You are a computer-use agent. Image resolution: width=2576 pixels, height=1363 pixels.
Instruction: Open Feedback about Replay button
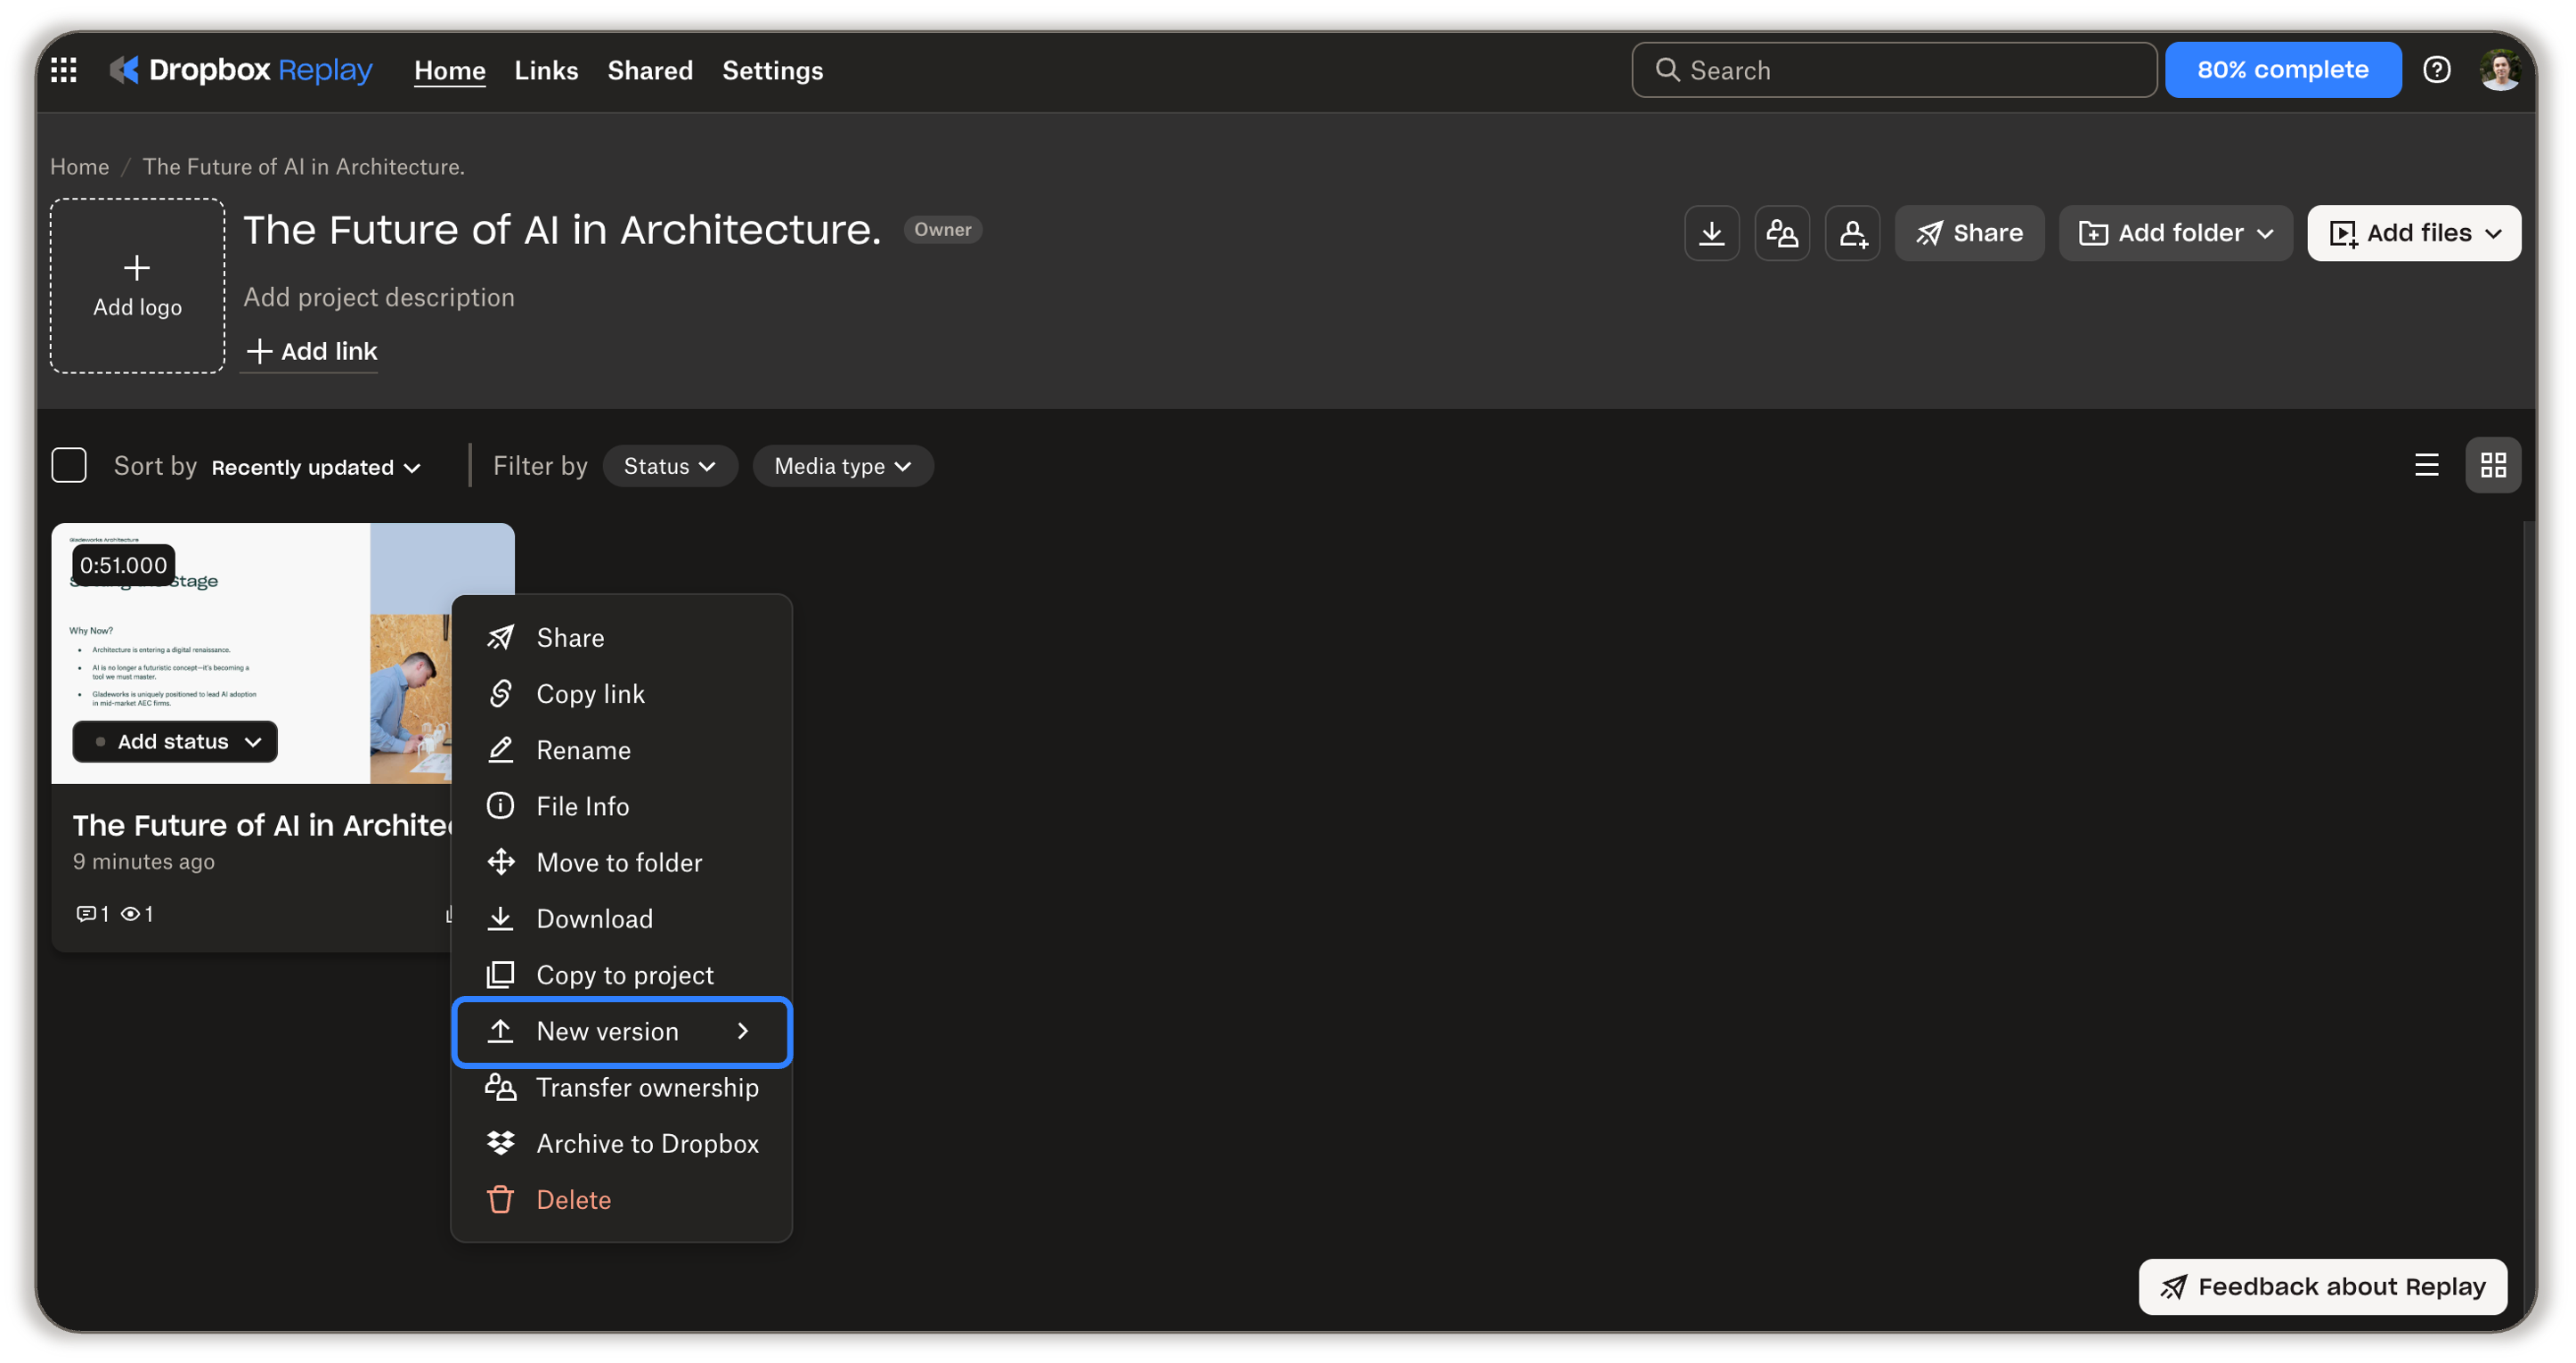click(x=2322, y=1287)
